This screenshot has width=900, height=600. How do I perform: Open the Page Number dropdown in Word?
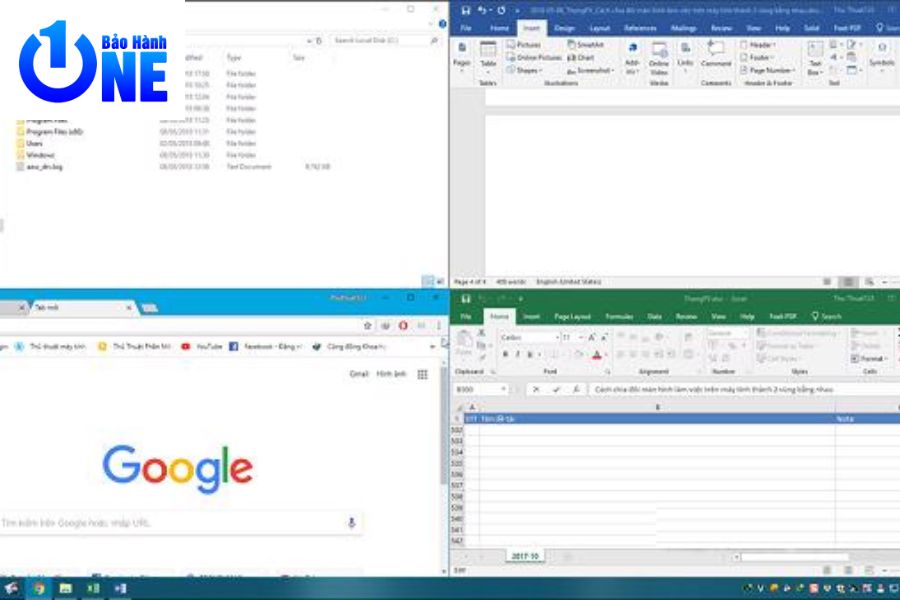(x=769, y=71)
